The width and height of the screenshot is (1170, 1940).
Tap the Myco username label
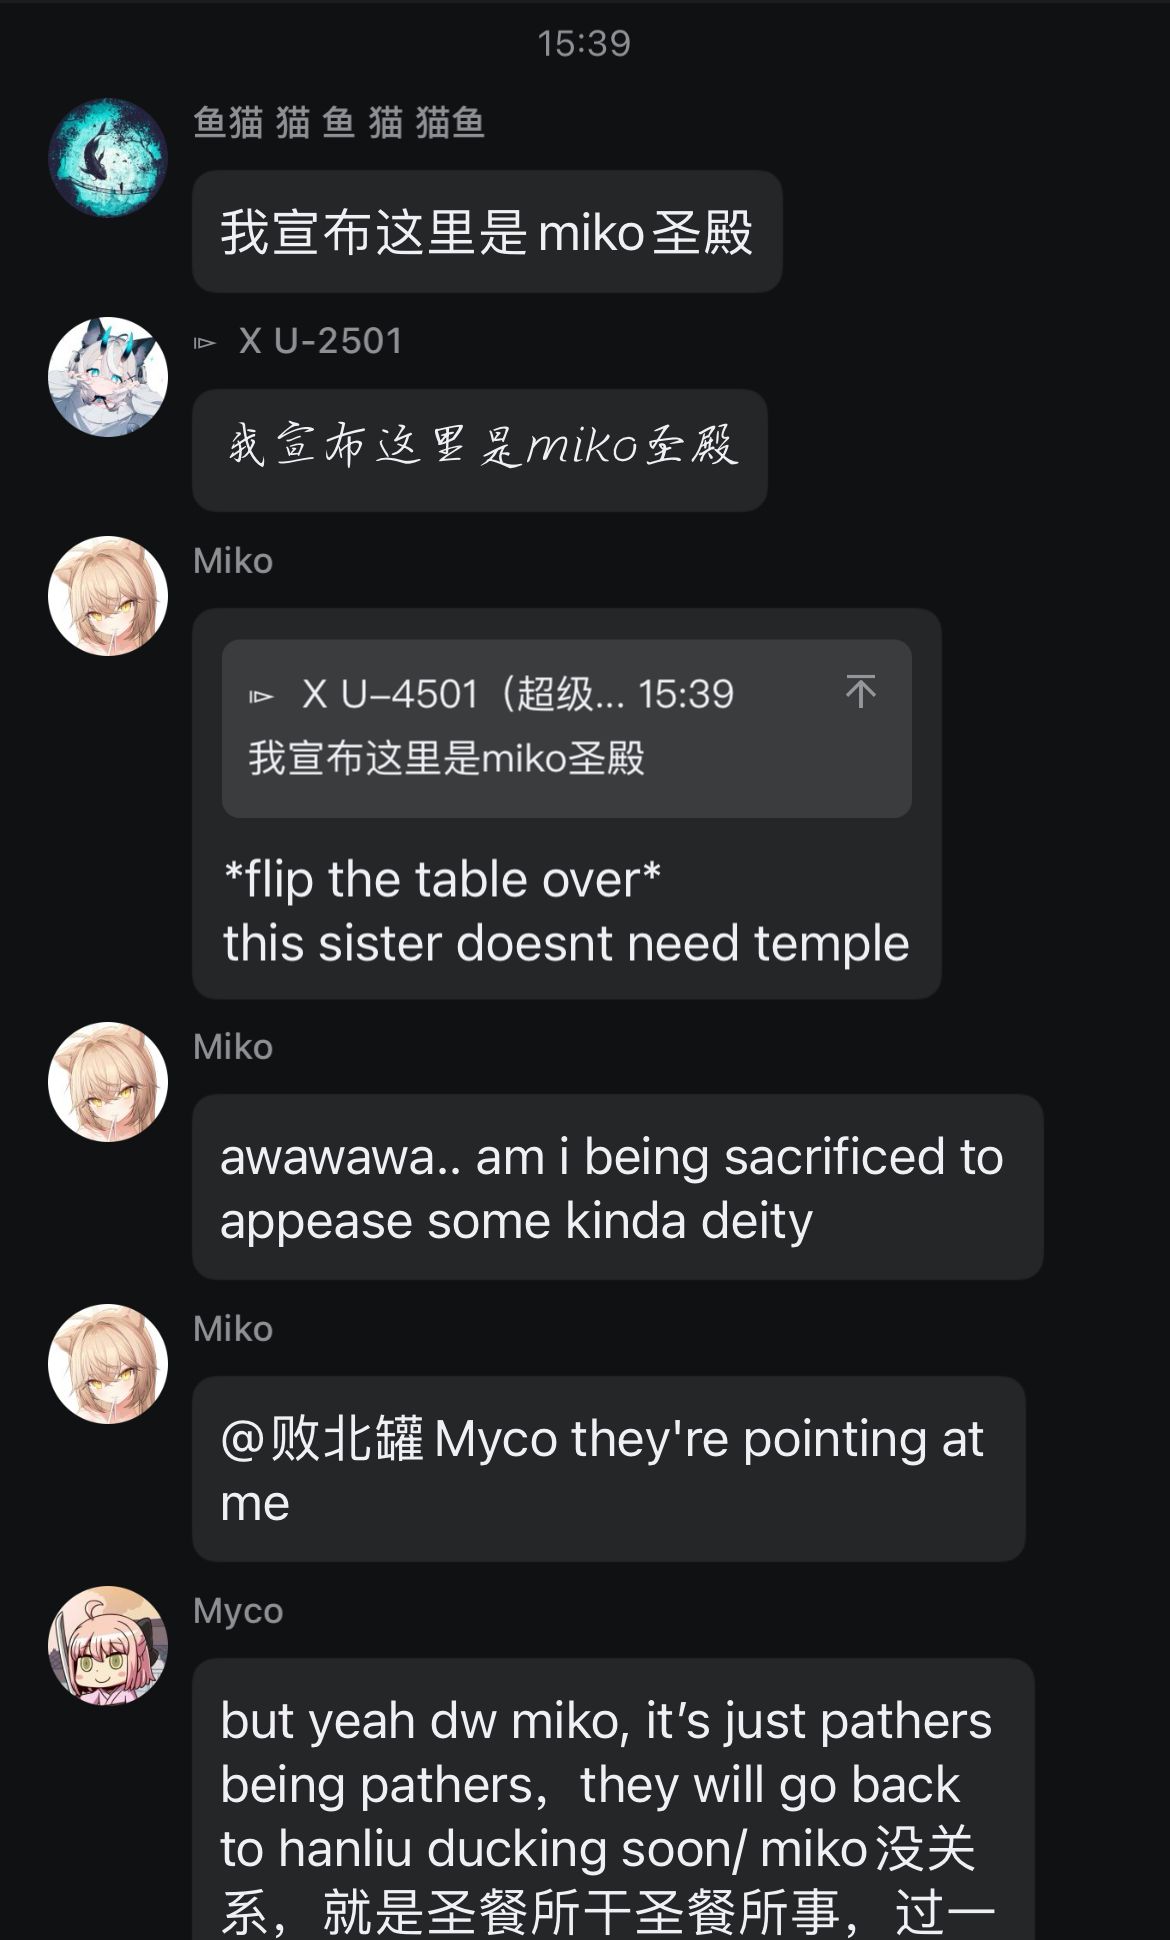tap(238, 1611)
